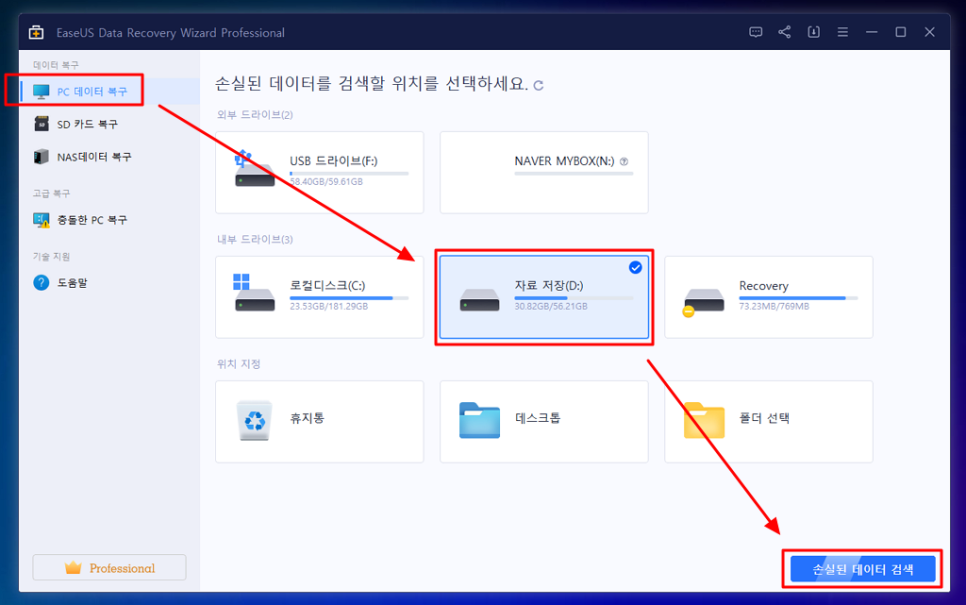The image size is (966, 605).
Task: Click the 폴더 선택 yellow folder icon
Action: point(704,420)
